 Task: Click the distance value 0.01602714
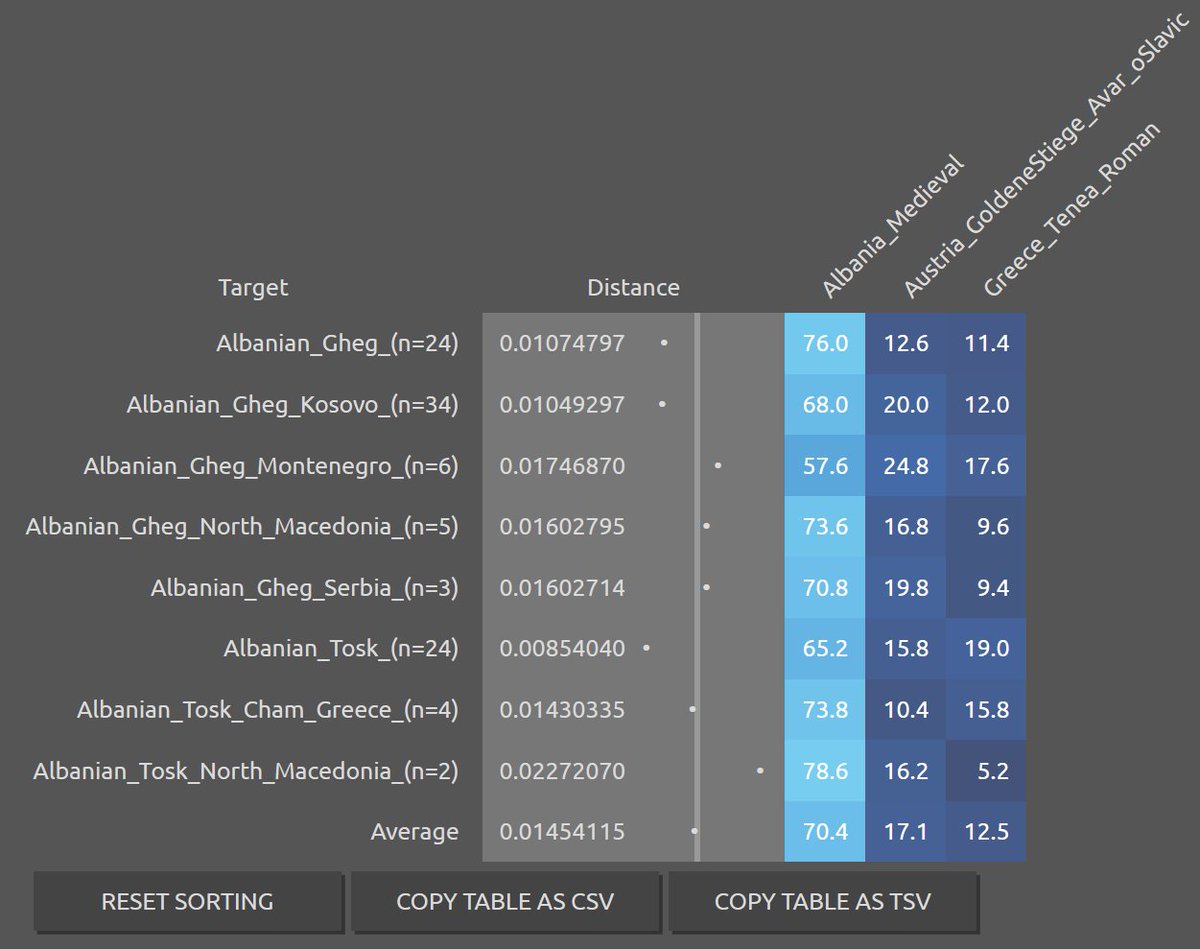562,588
